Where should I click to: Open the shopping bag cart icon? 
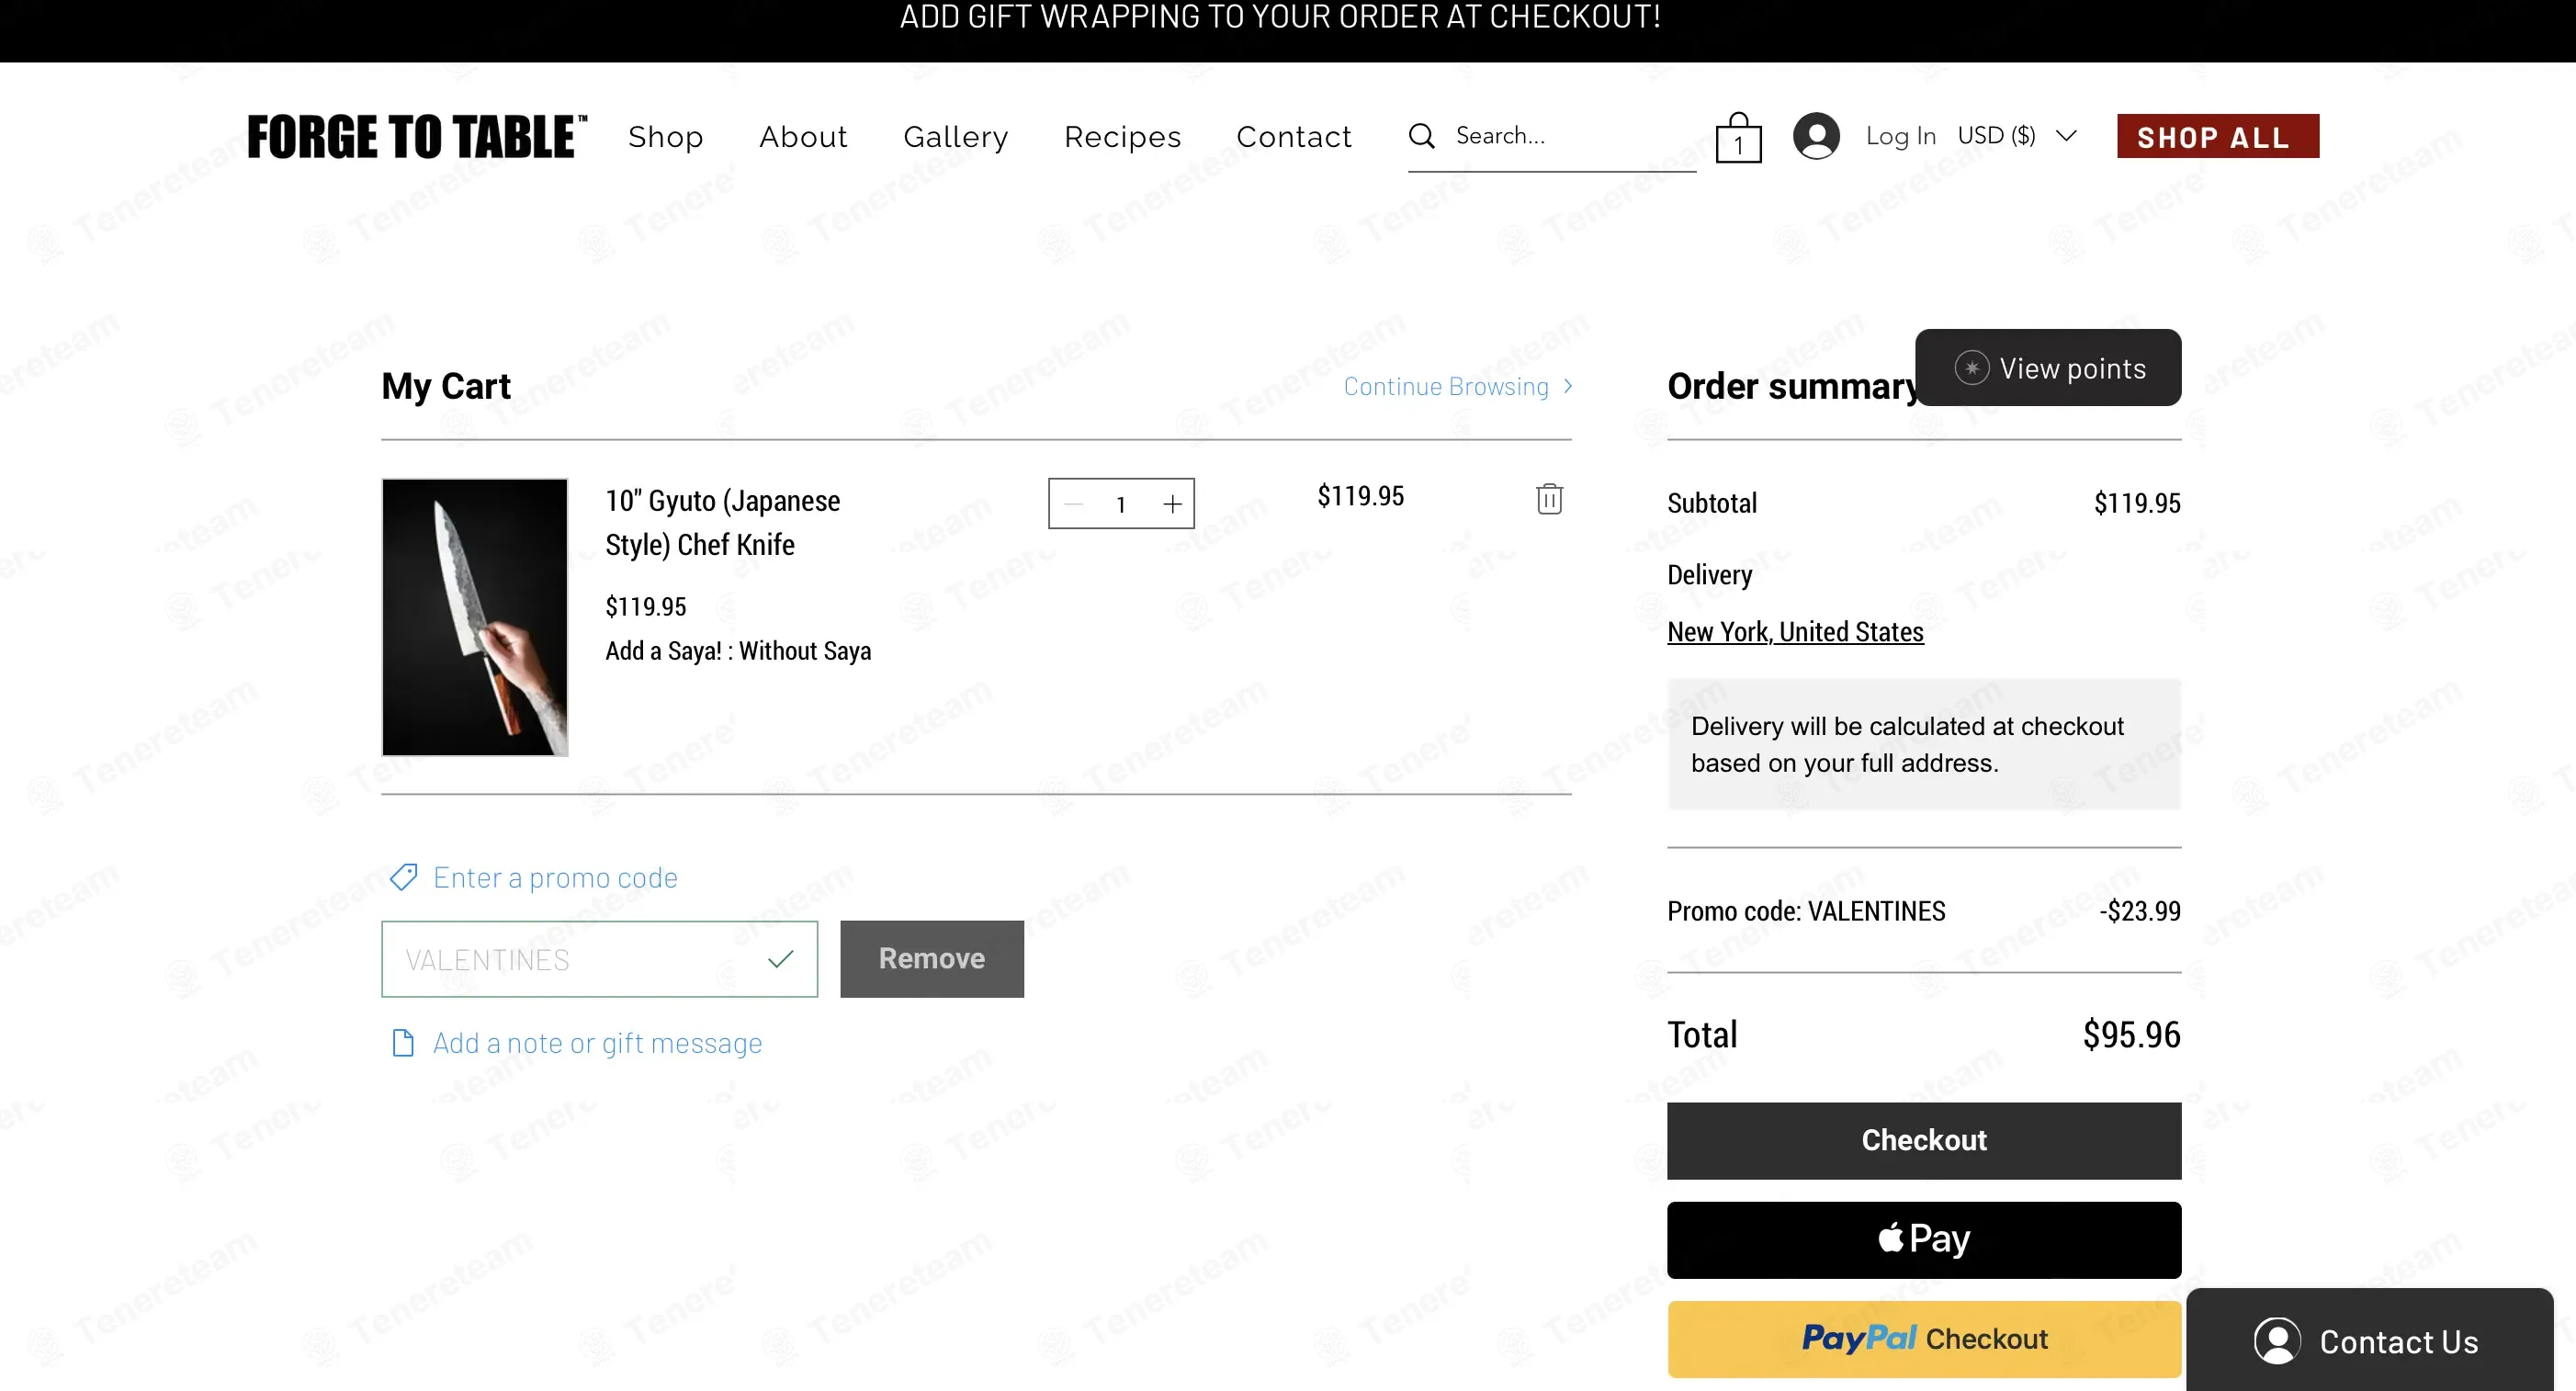[1738, 137]
